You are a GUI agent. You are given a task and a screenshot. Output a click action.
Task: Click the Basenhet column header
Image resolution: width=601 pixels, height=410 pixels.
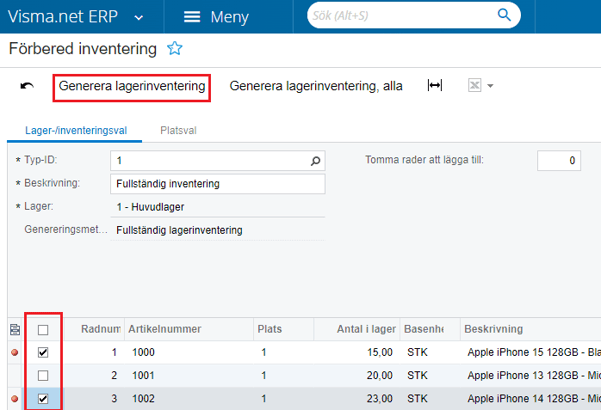pos(424,329)
